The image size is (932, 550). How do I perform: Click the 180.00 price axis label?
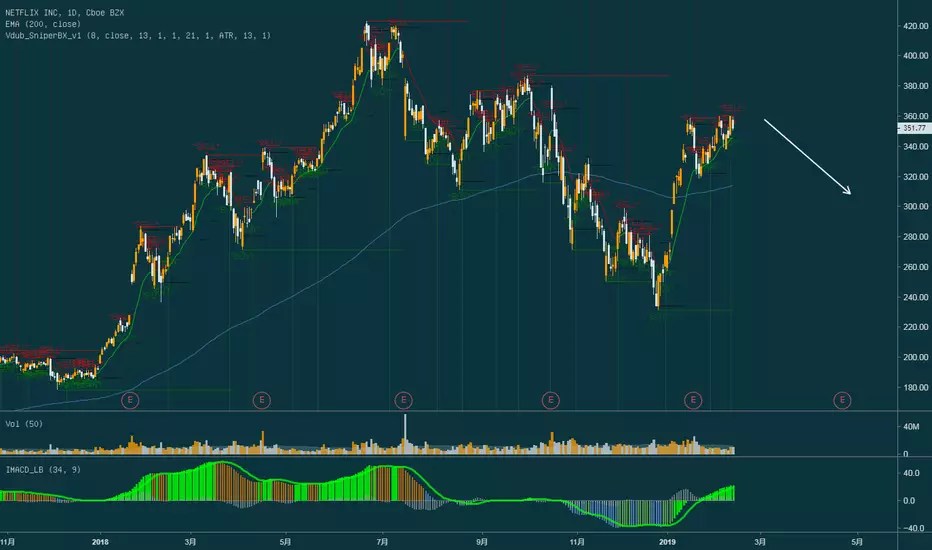tap(915, 388)
